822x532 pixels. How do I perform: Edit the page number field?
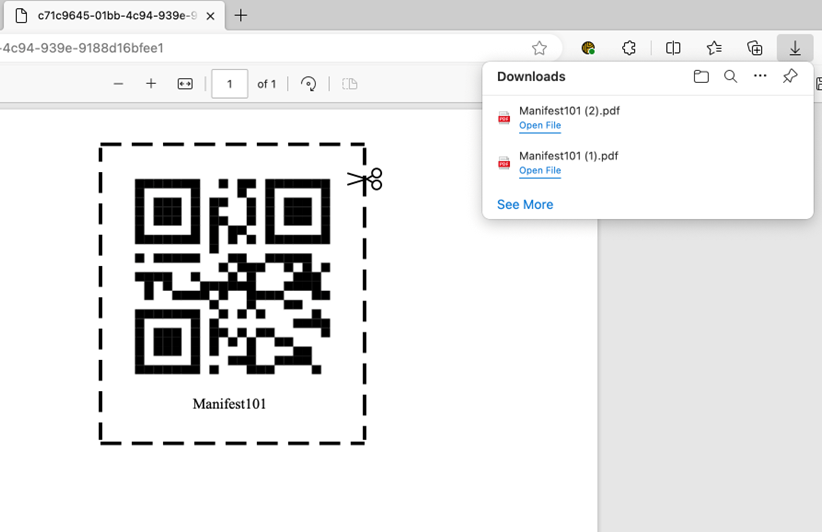pyautogui.click(x=230, y=84)
